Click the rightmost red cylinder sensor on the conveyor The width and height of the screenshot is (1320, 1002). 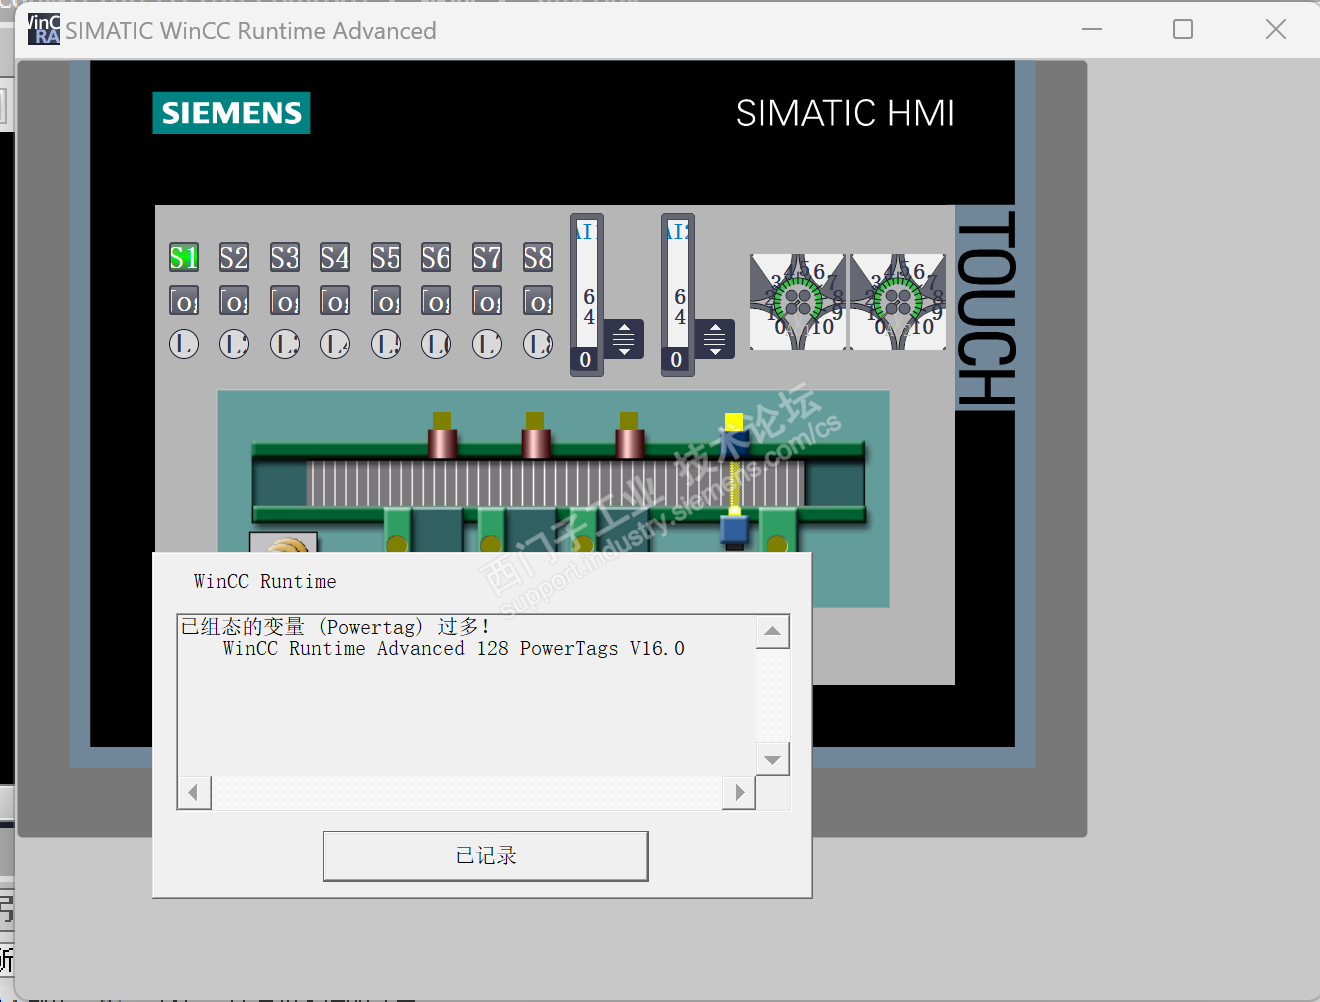coord(629,436)
